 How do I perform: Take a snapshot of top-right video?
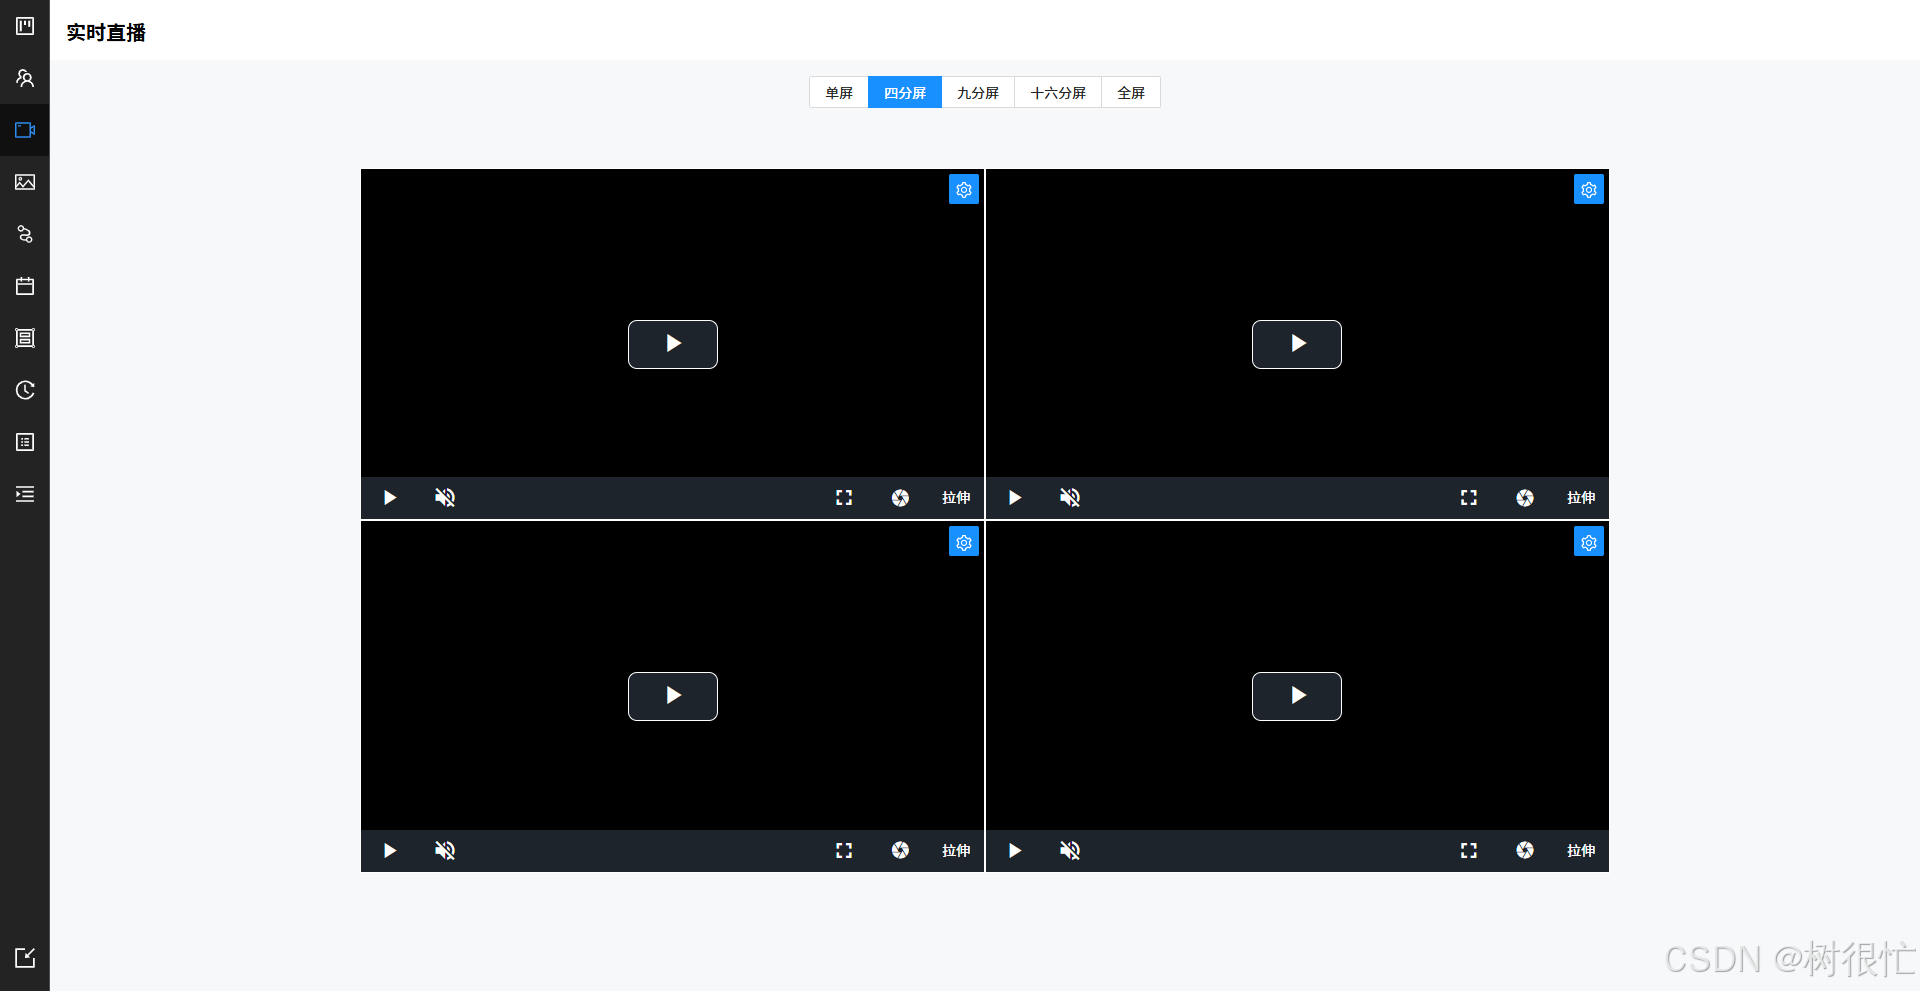1525,498
